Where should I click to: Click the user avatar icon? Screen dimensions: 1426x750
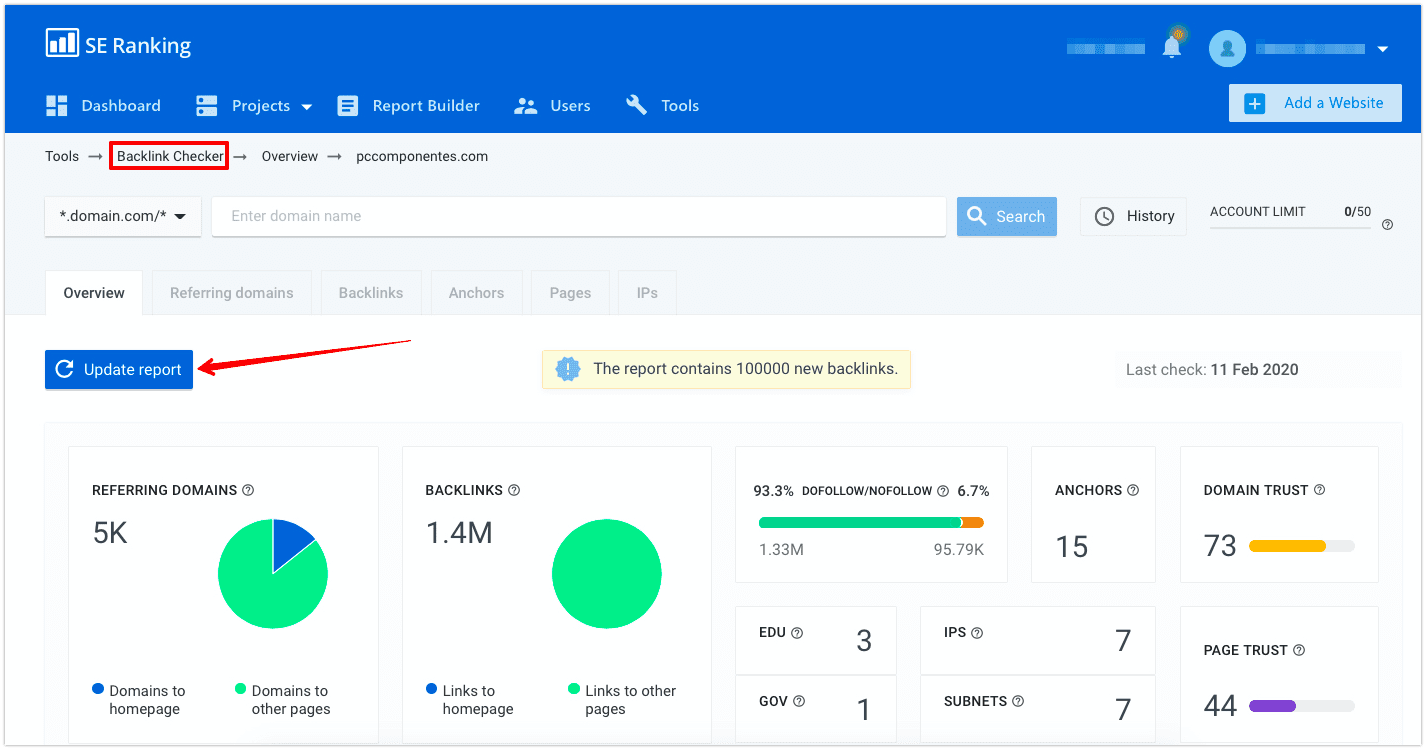[1227, 48]
